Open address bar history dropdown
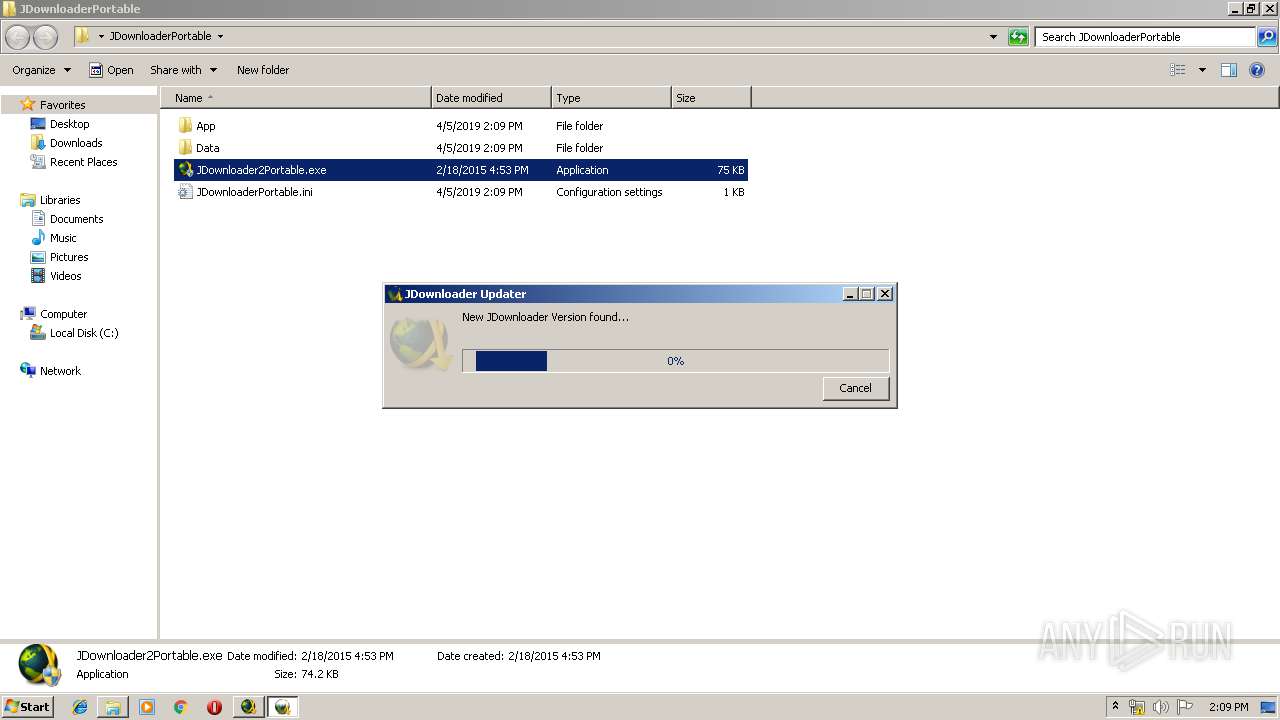This screenshot has height=720, width=1280. [x=993, y=37]
